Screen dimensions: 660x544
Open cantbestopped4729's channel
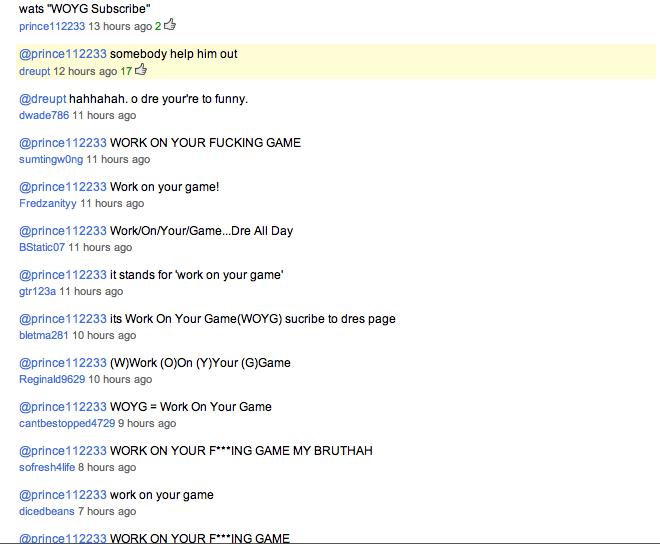67,424
